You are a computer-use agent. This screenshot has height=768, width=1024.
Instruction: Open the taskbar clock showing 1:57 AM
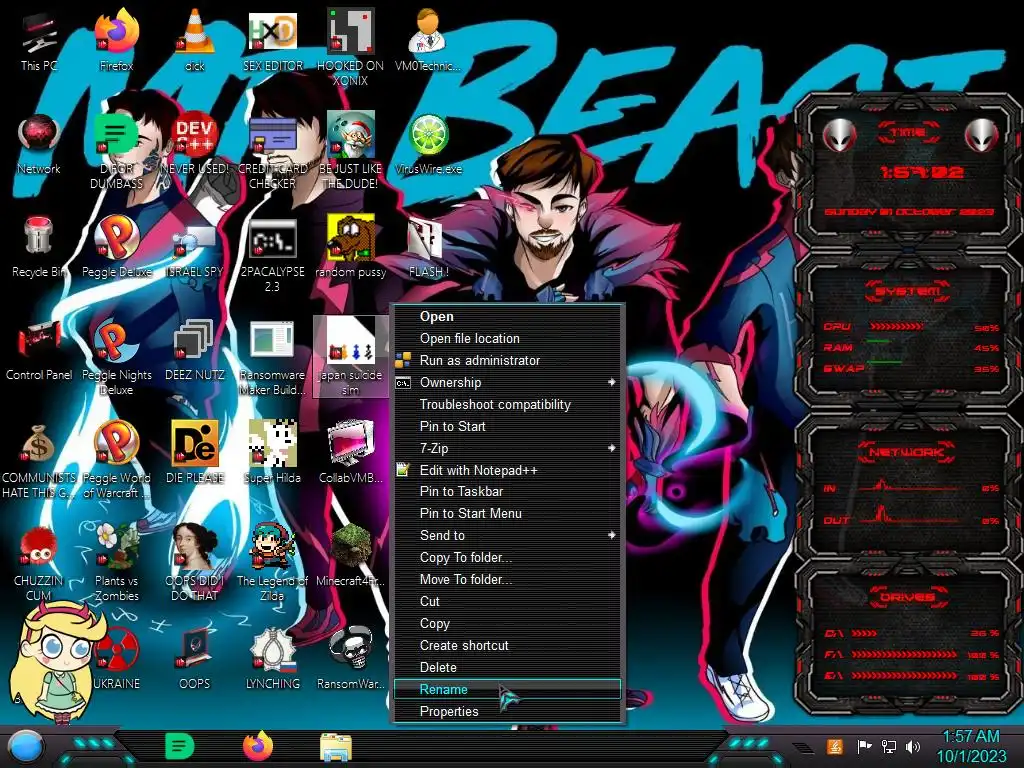point(971,746)
